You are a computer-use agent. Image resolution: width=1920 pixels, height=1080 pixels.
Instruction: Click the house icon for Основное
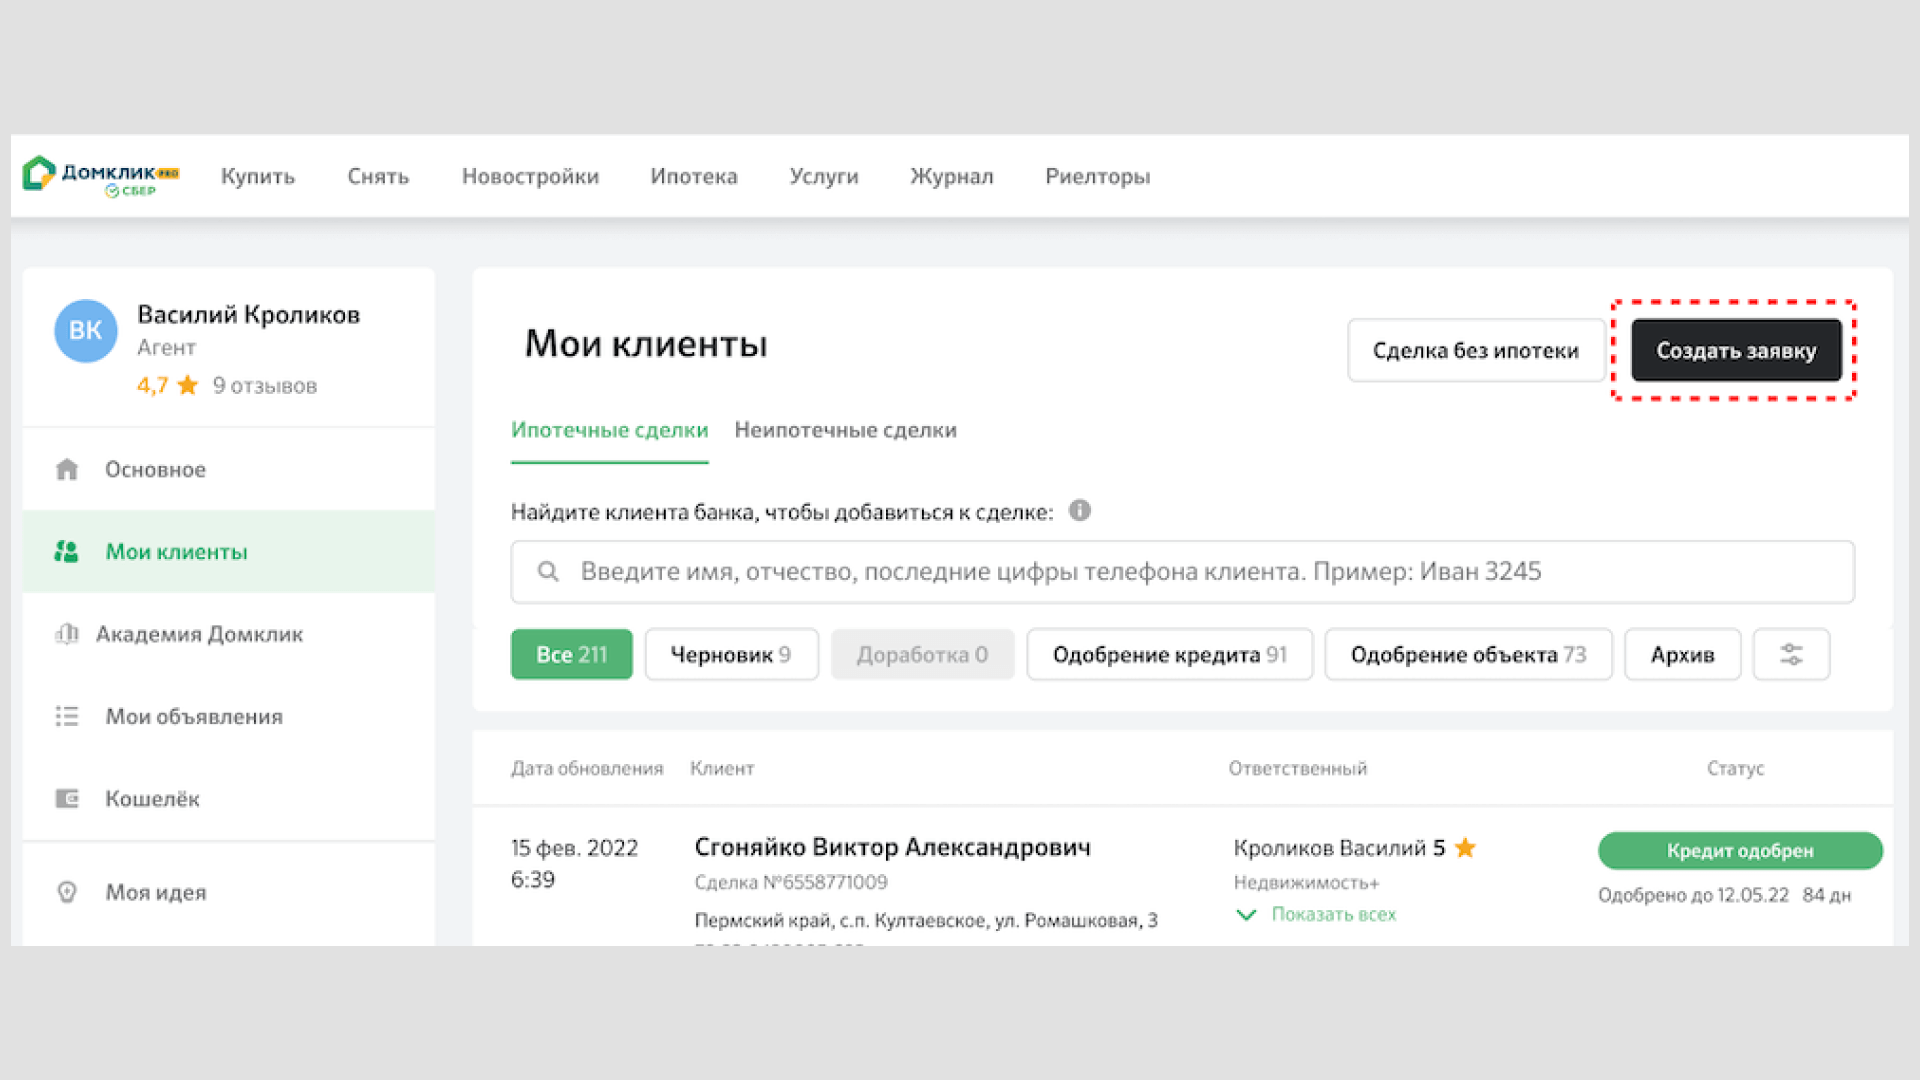[67, 470]
